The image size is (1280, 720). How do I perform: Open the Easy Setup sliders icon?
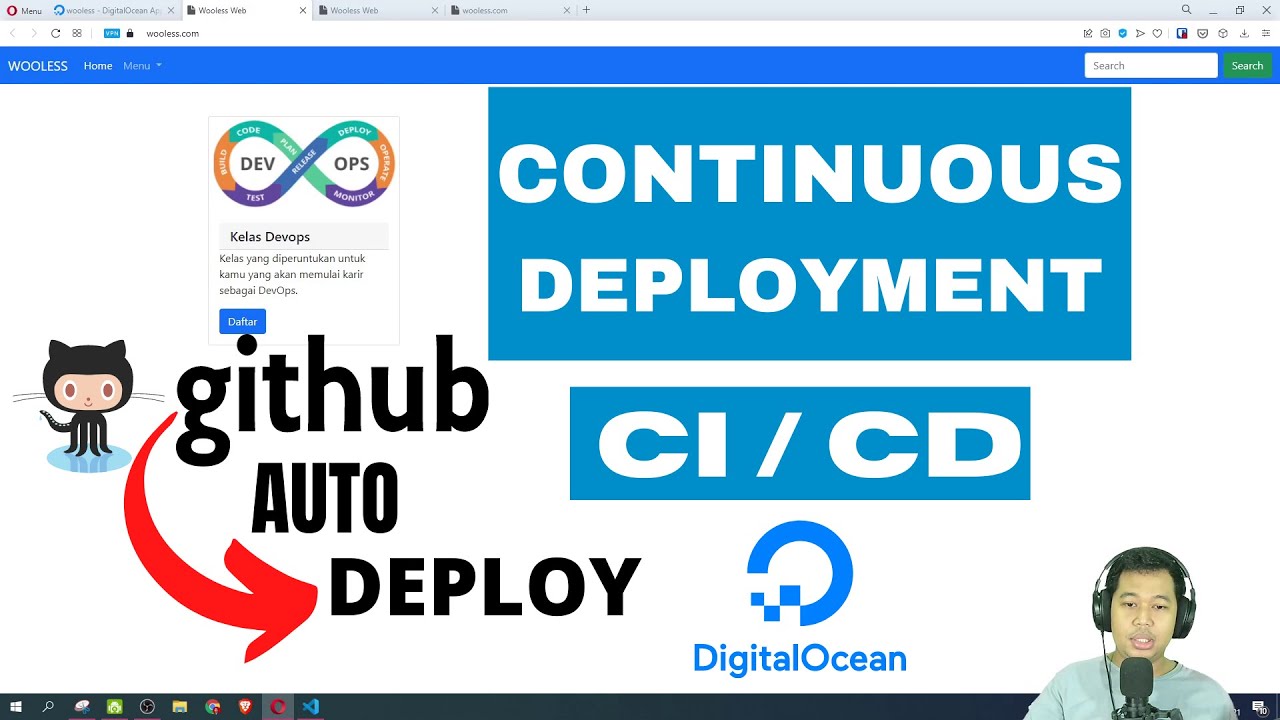click(1264, 33)
